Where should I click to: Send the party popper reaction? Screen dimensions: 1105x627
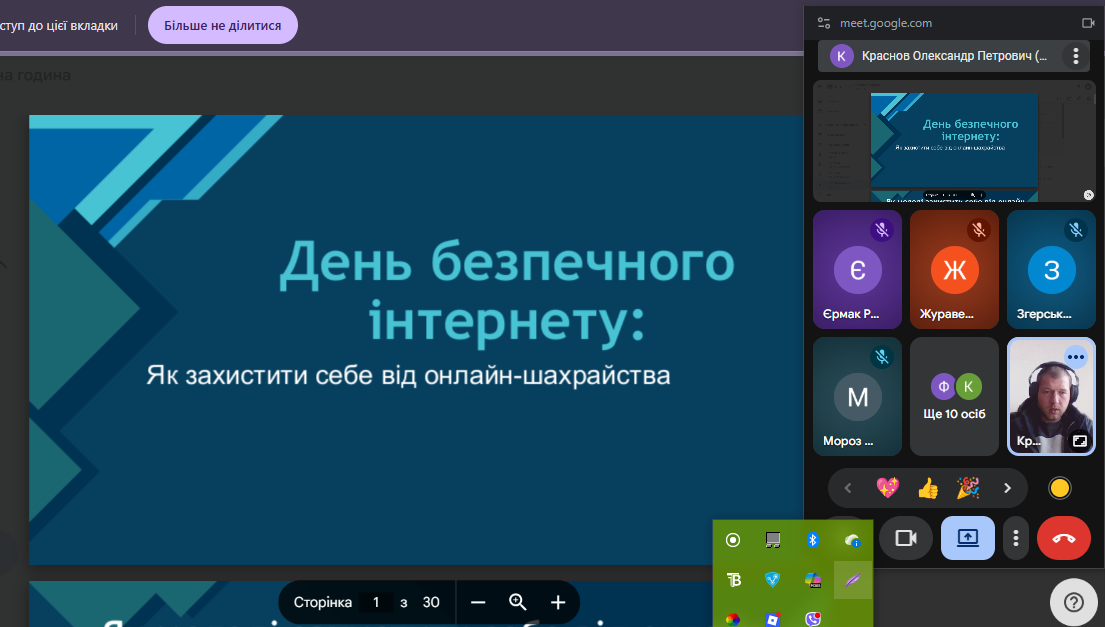(968, 487)
